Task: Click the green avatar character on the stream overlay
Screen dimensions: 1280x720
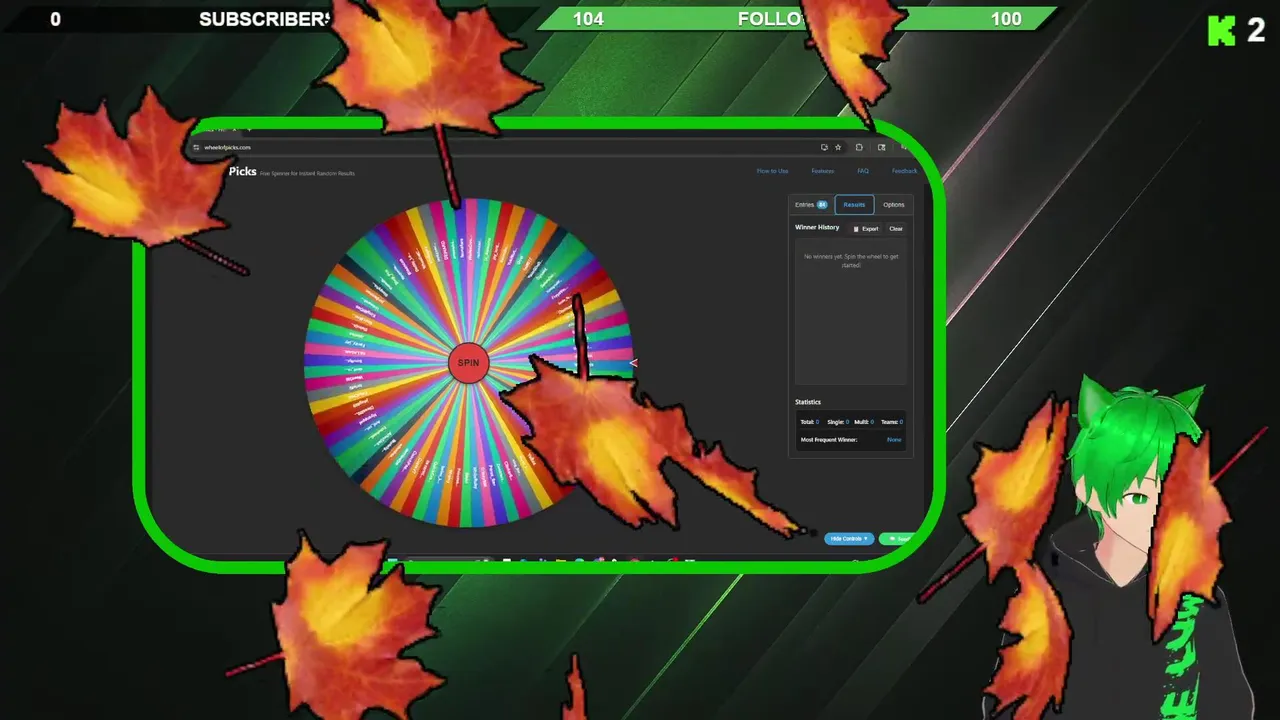Action: [1135, 550]
